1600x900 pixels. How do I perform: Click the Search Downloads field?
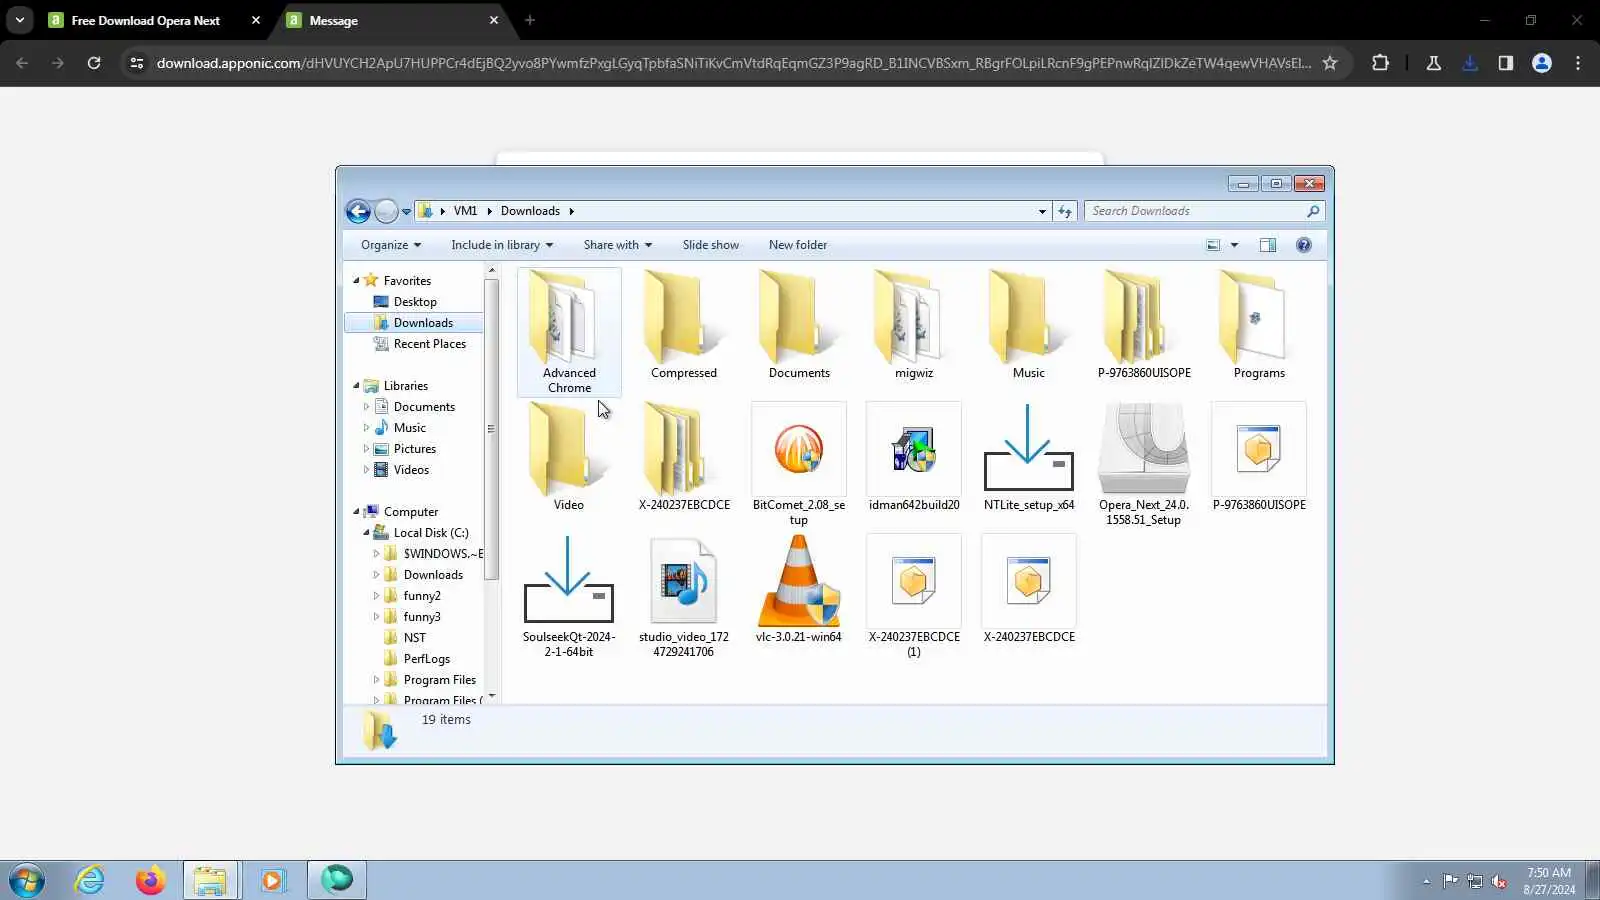click(x=1204, y=211)
